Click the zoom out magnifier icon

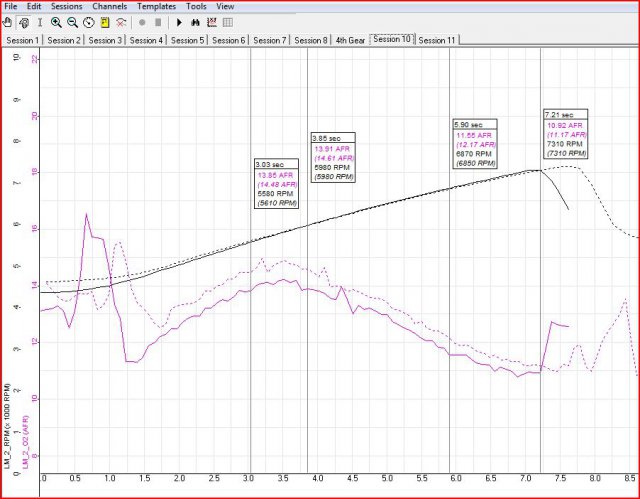pyautogui.click(x=73, y=22)
